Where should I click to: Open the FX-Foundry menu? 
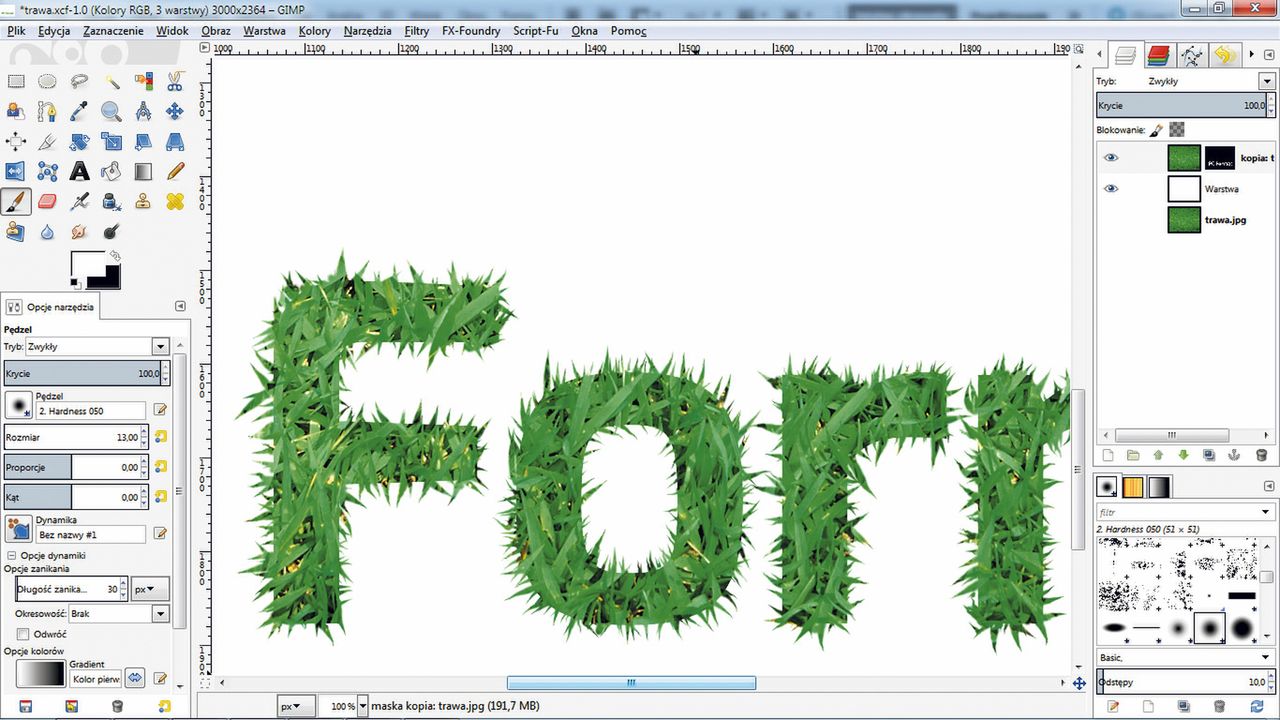click(471, 31)
